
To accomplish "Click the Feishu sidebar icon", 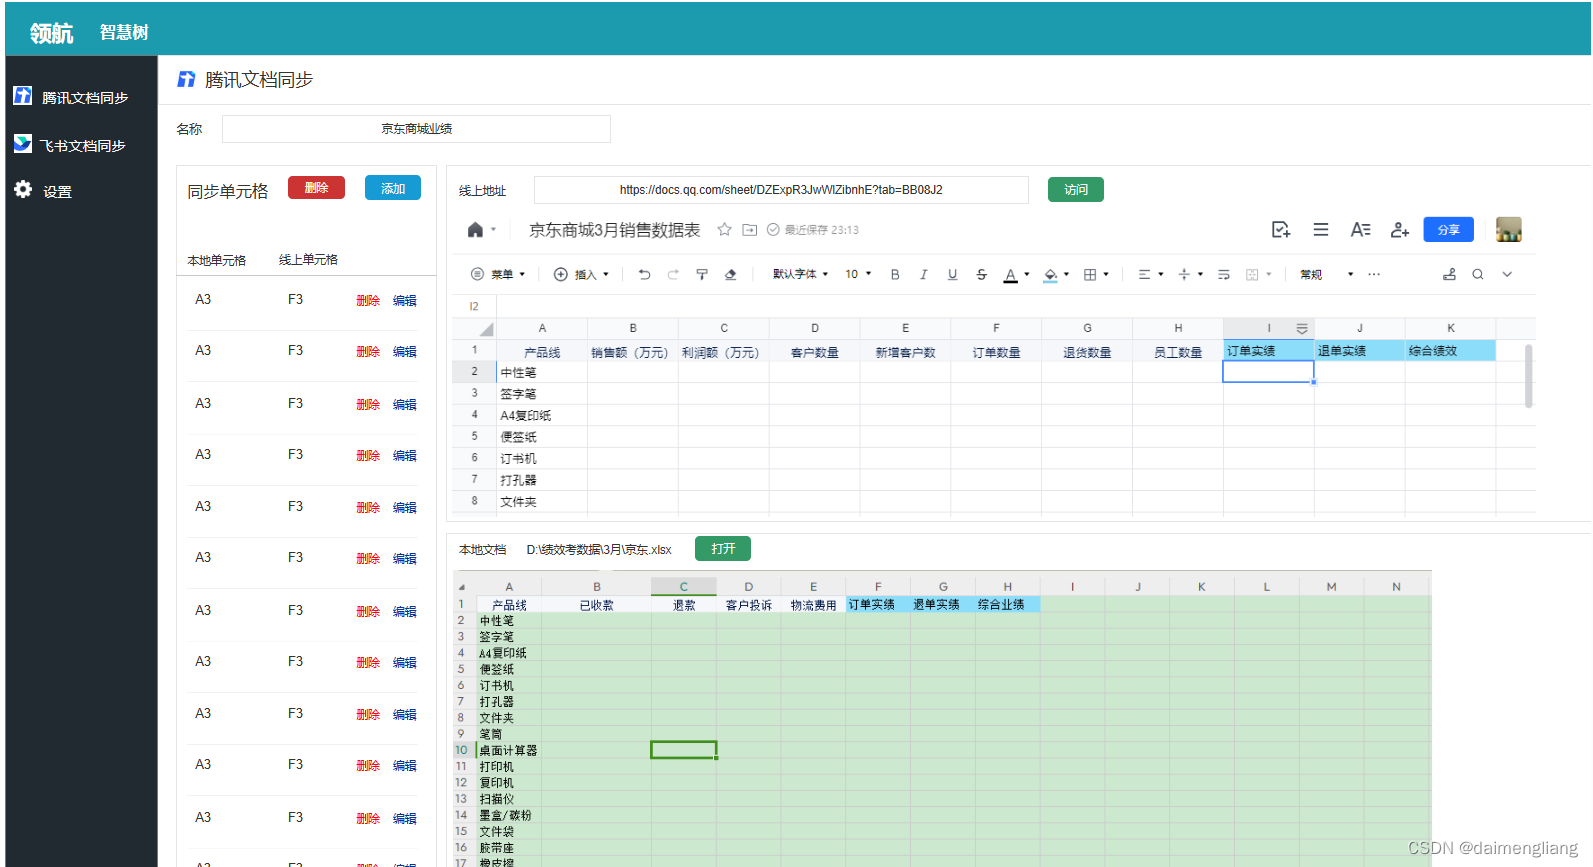I will pos(22,144).
